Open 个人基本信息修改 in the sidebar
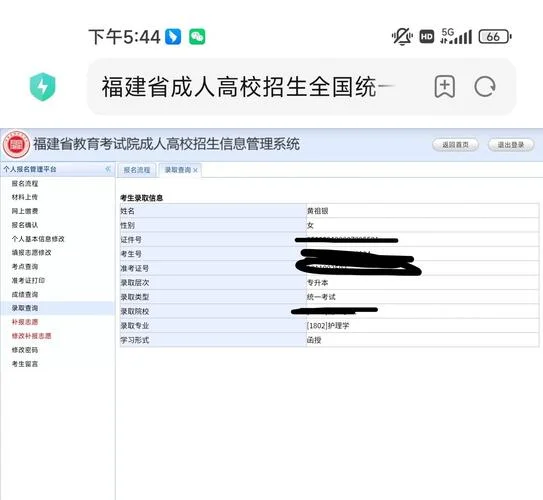 coord(38,239)
